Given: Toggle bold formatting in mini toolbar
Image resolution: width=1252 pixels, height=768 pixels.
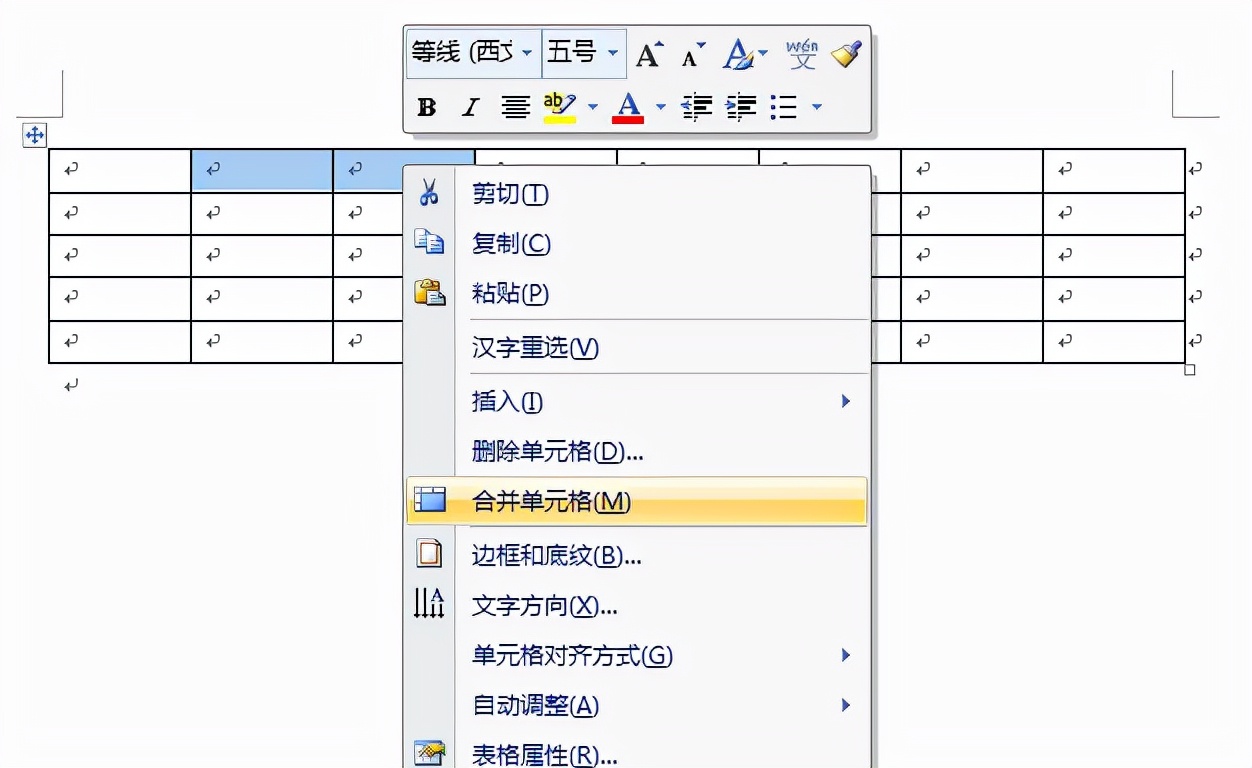Looking at the screenshot, I should (427, 107).
